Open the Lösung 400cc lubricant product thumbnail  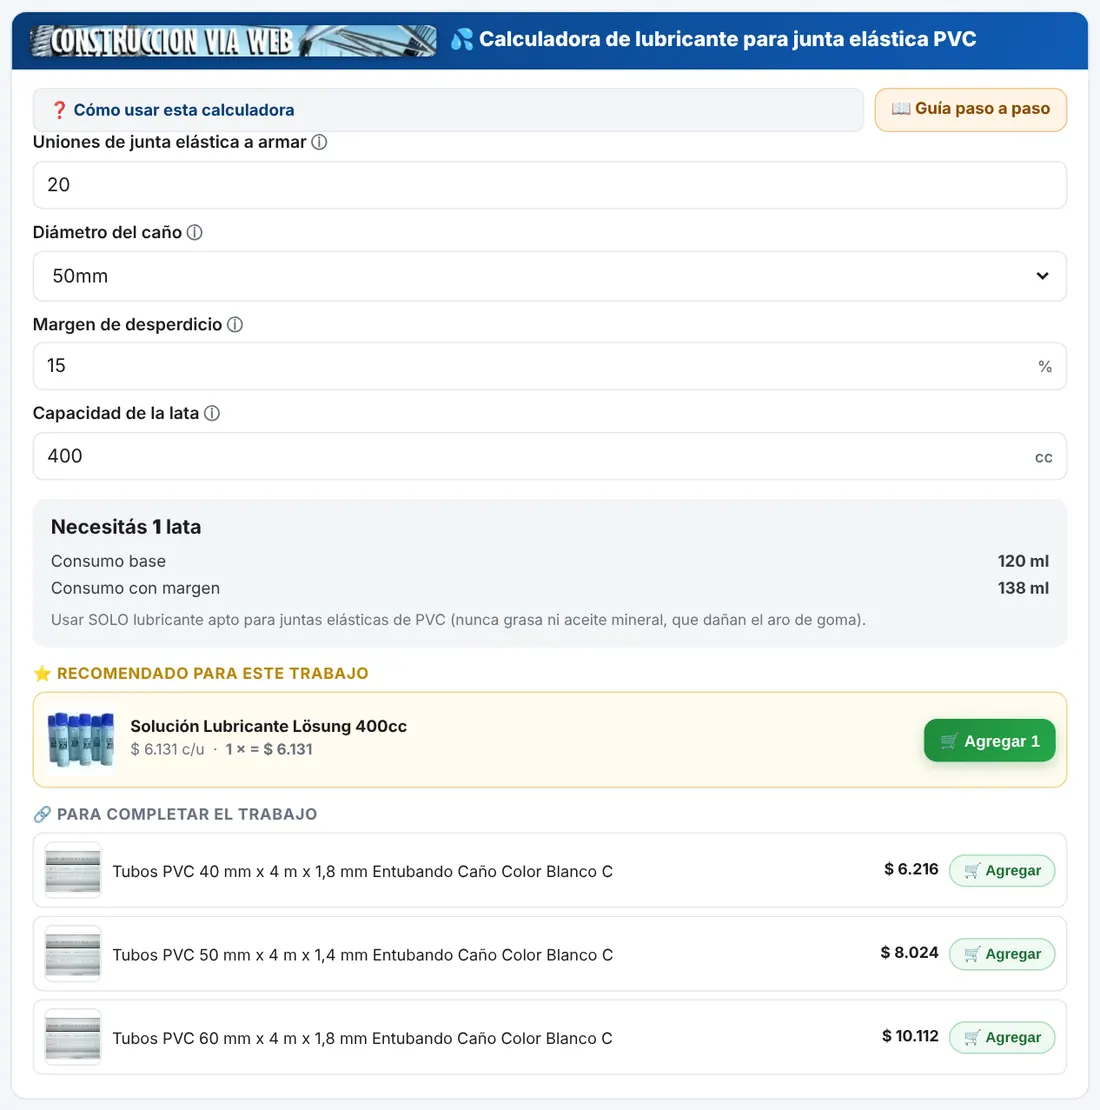tap(81, 740)
